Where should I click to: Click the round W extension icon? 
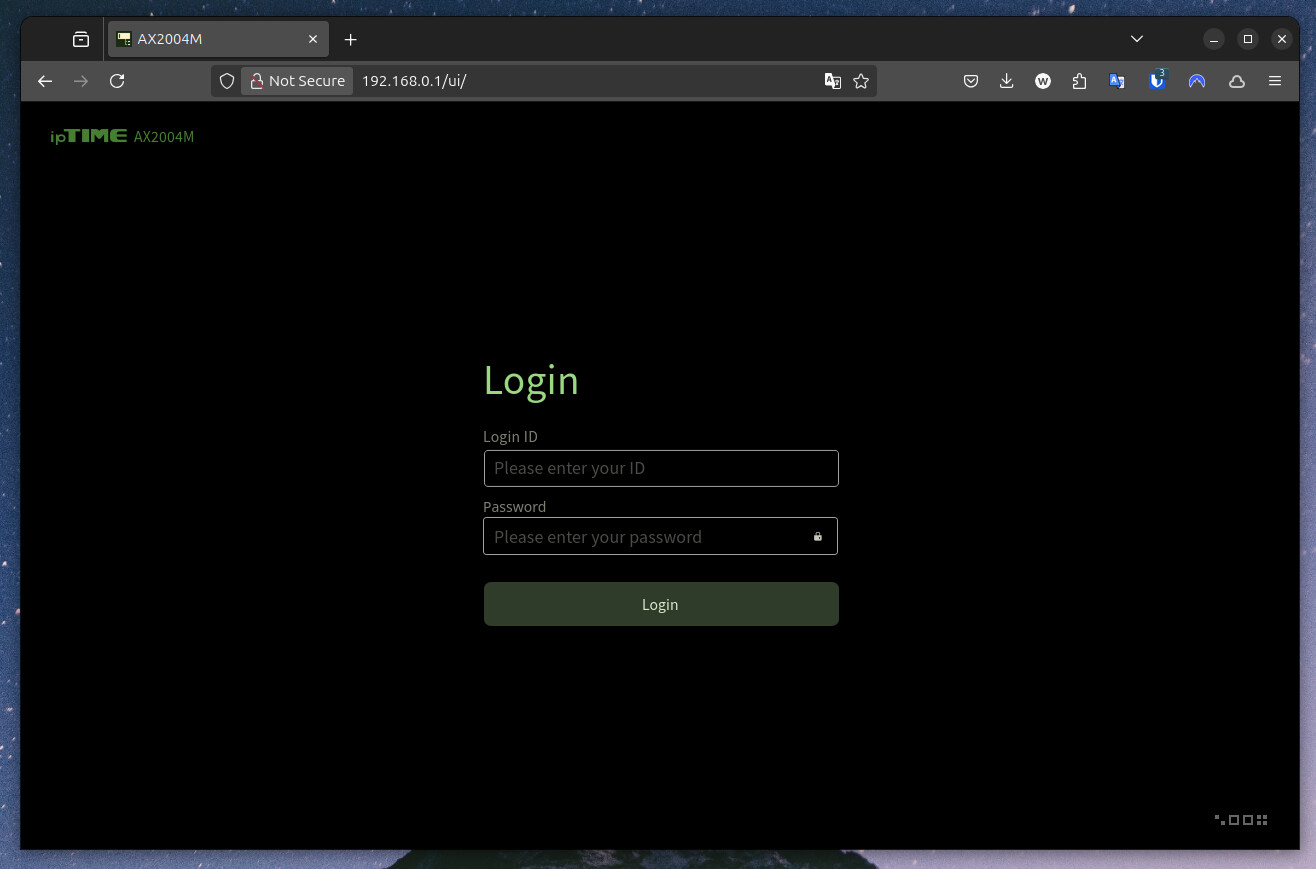pos(1043,81)
